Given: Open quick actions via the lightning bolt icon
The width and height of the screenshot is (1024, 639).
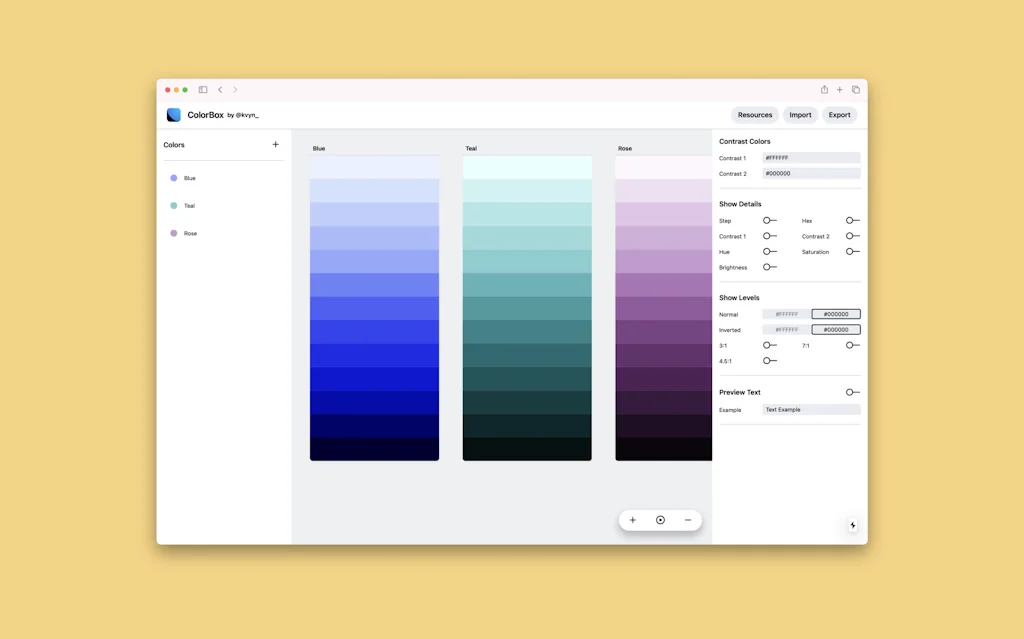Looking at the screenshot, I should tap(852, 524).
